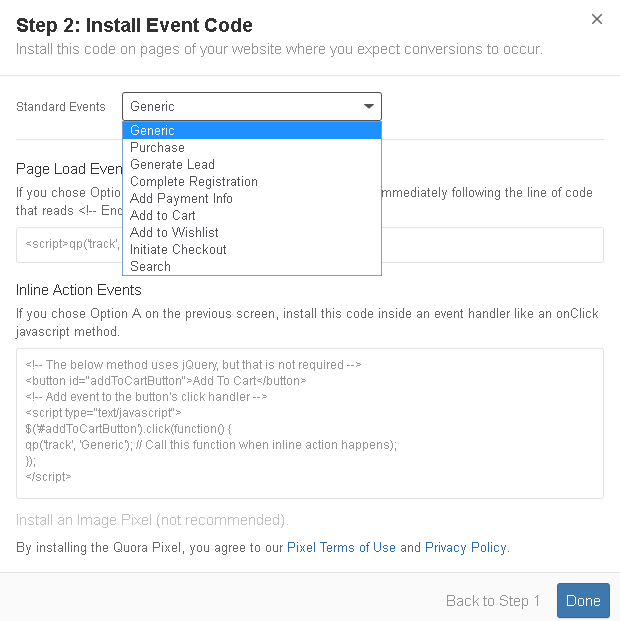This screenshot has width=620, height=621.
Task: Click the Standard Events Generic combo box
Action: pos(252,106)
